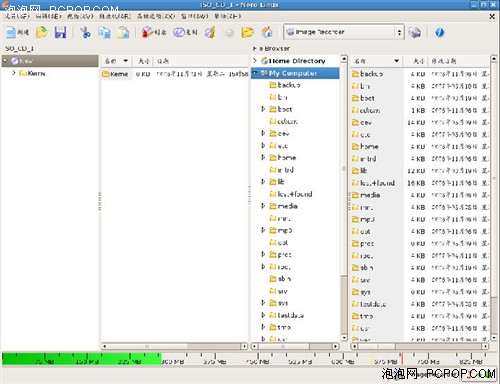Click the media folder icon in right file list
This screenshot has height=384, width=500.
tap(355, 195)
